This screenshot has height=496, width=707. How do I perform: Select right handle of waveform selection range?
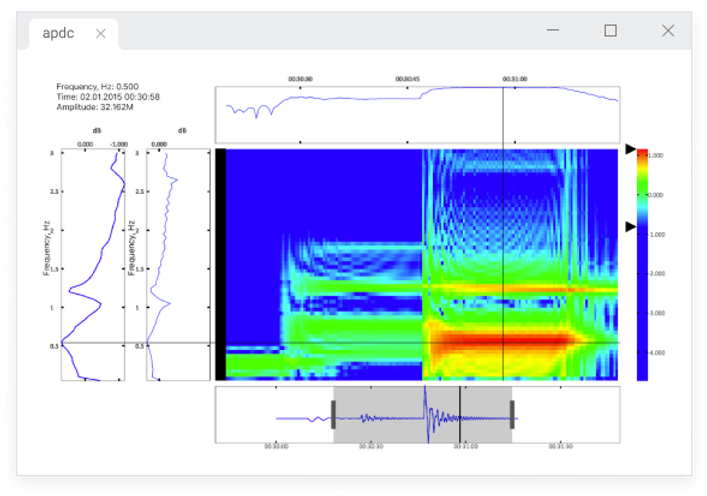(x=512, y=414)
